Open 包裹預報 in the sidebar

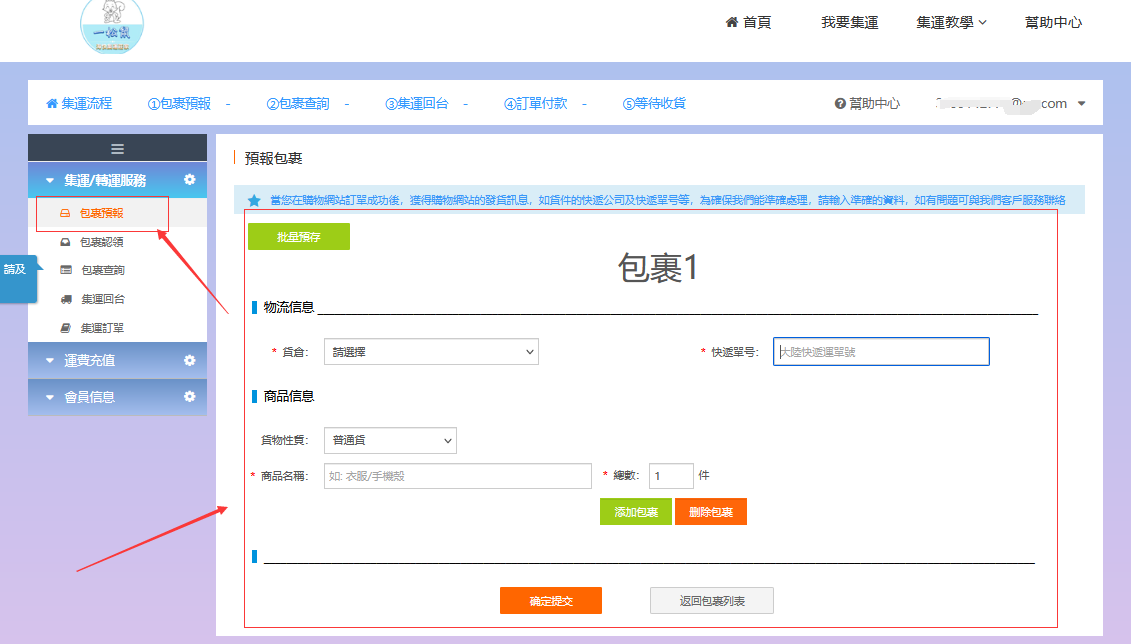(101, 213)
